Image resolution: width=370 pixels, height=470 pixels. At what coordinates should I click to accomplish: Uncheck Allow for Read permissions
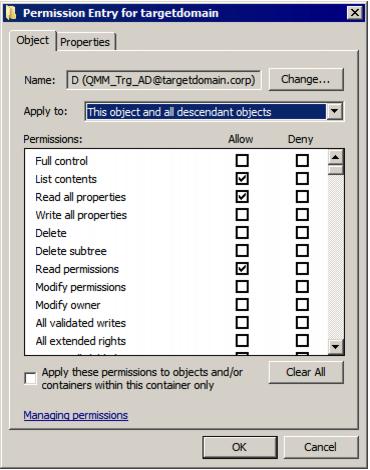click(242, 269)
